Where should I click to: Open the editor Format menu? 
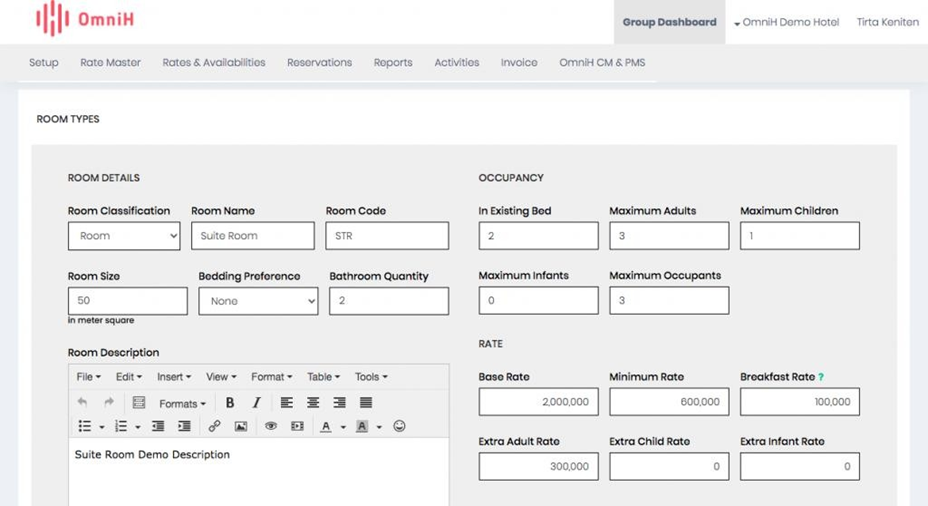click(272, 377)
